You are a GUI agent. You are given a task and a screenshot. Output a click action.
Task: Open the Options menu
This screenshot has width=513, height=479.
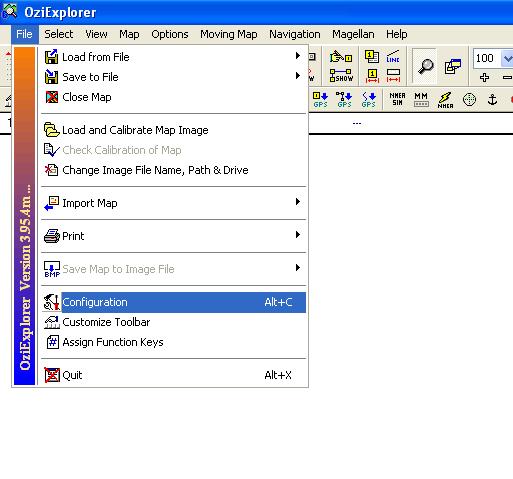170,34
